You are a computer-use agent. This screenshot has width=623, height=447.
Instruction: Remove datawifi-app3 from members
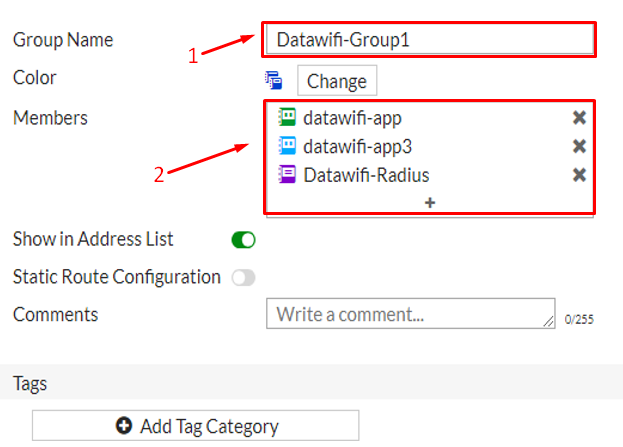click(x=579, y=146)
